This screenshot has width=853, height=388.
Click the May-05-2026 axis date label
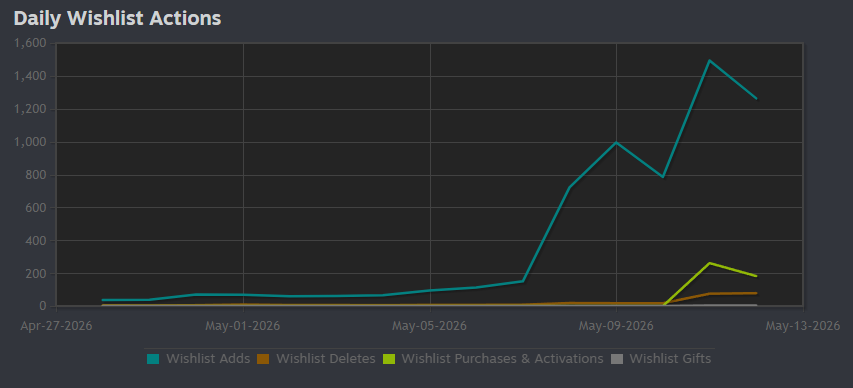tap(429, 326)
